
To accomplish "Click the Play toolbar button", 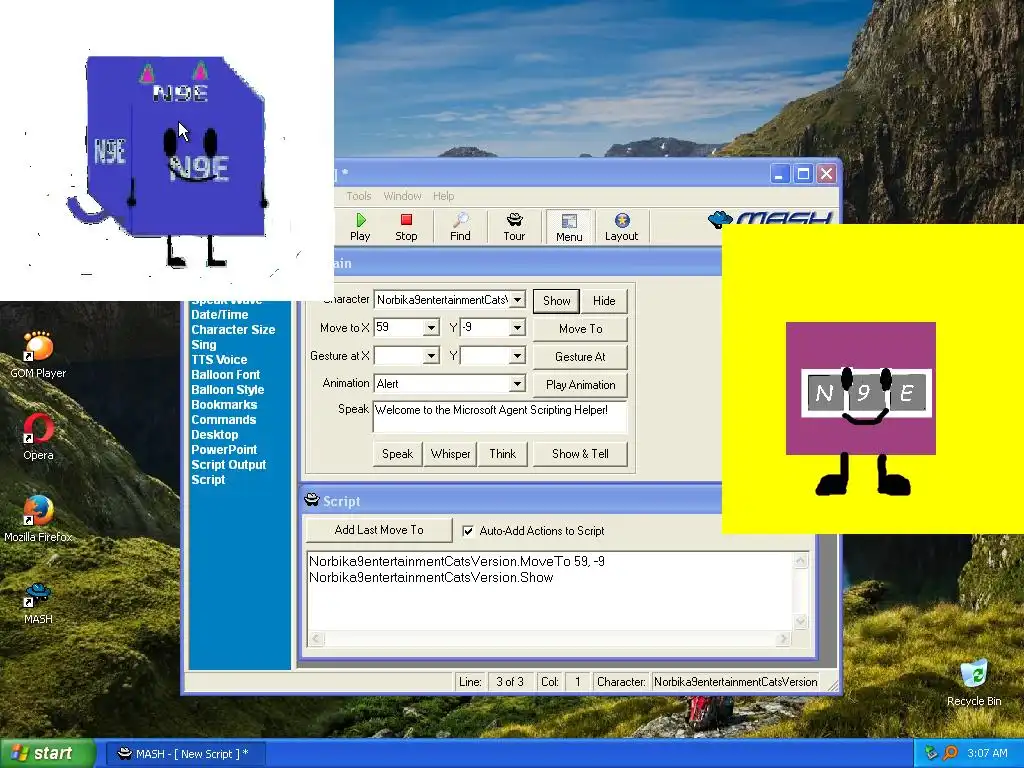I will pos(360,227).
